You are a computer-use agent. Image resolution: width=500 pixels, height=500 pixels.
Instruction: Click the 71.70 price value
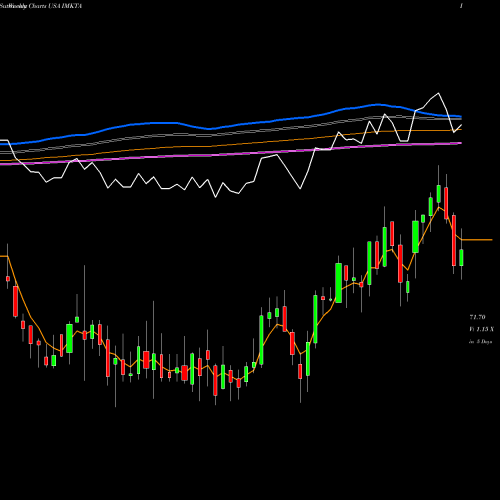(477, 317)
